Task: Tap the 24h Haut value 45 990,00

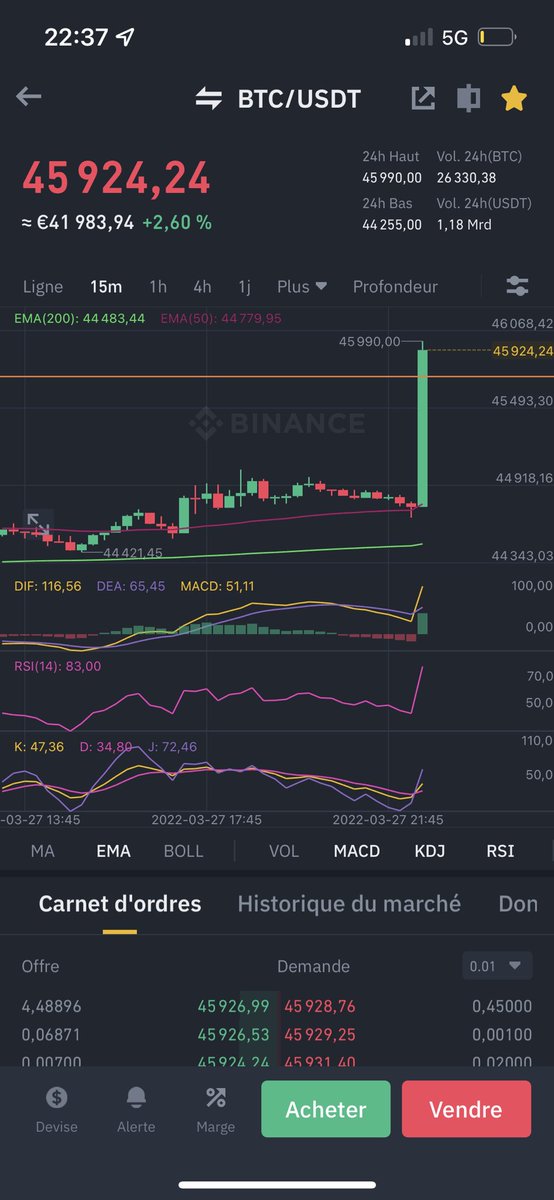Action: (393, 178)
